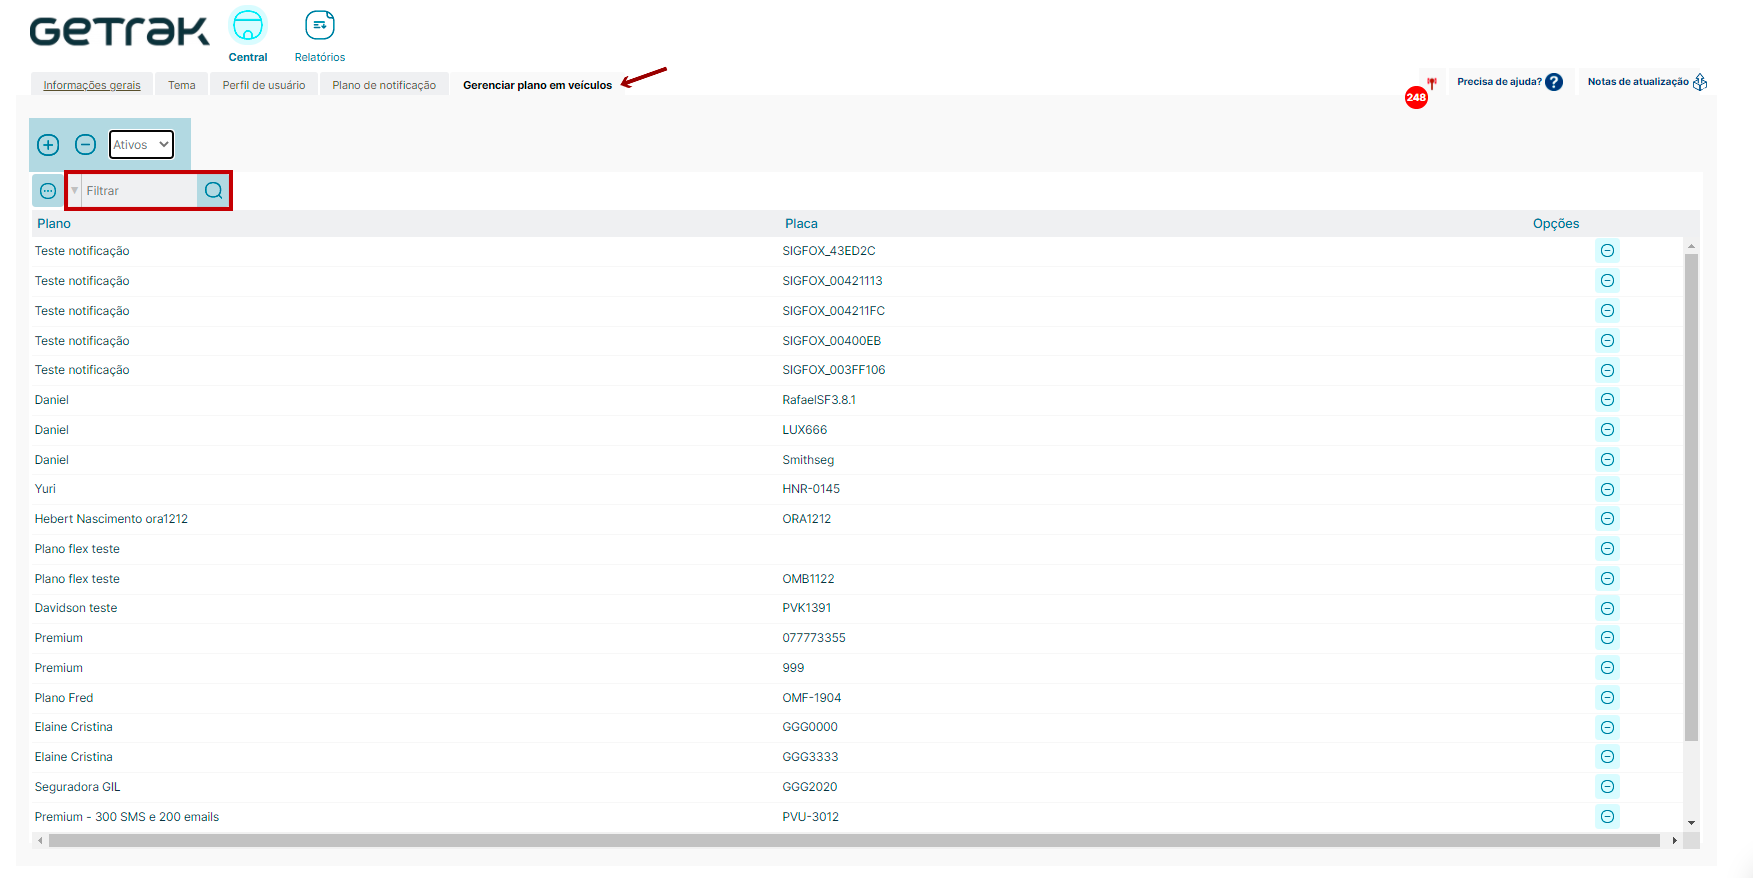Screen dimensions: 1753x878
Task: Remove plan from PVU-3012 row
Action: tap(1607, 817)
